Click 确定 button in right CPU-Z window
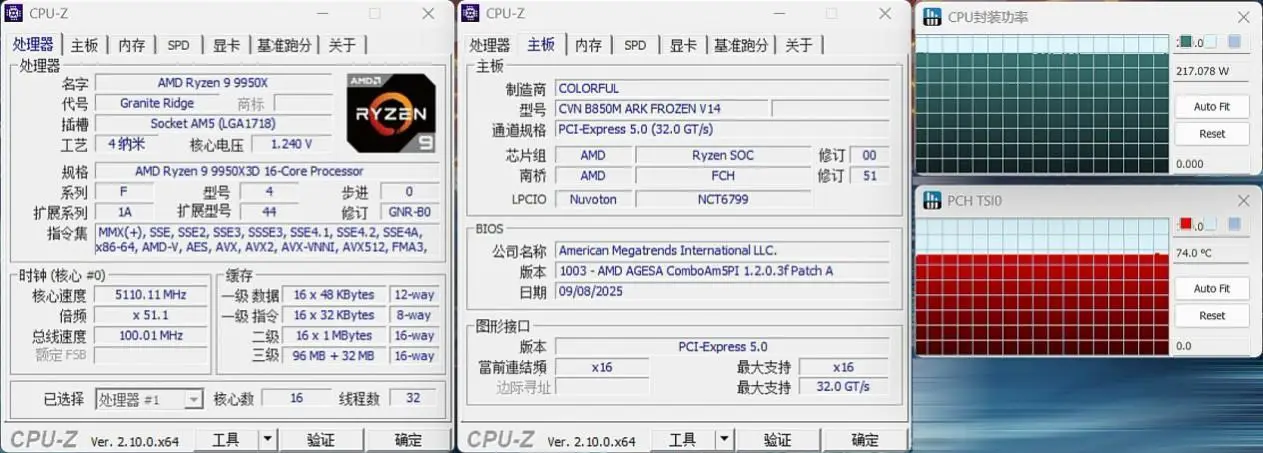1263x453 pixels. pos(865,440)
